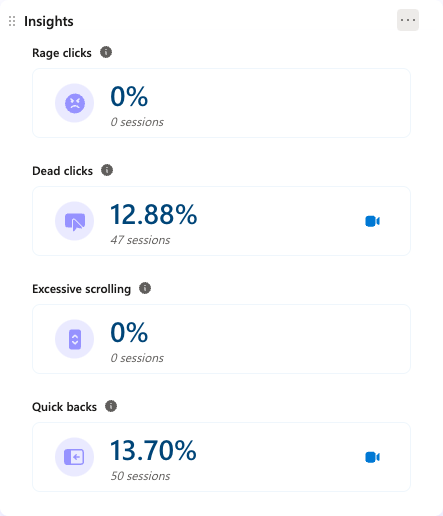Image resolution: width=443 pixels, height=516 pixels.
Task: Click the Dead clicks cursor icon
Action: pos(74,221)
